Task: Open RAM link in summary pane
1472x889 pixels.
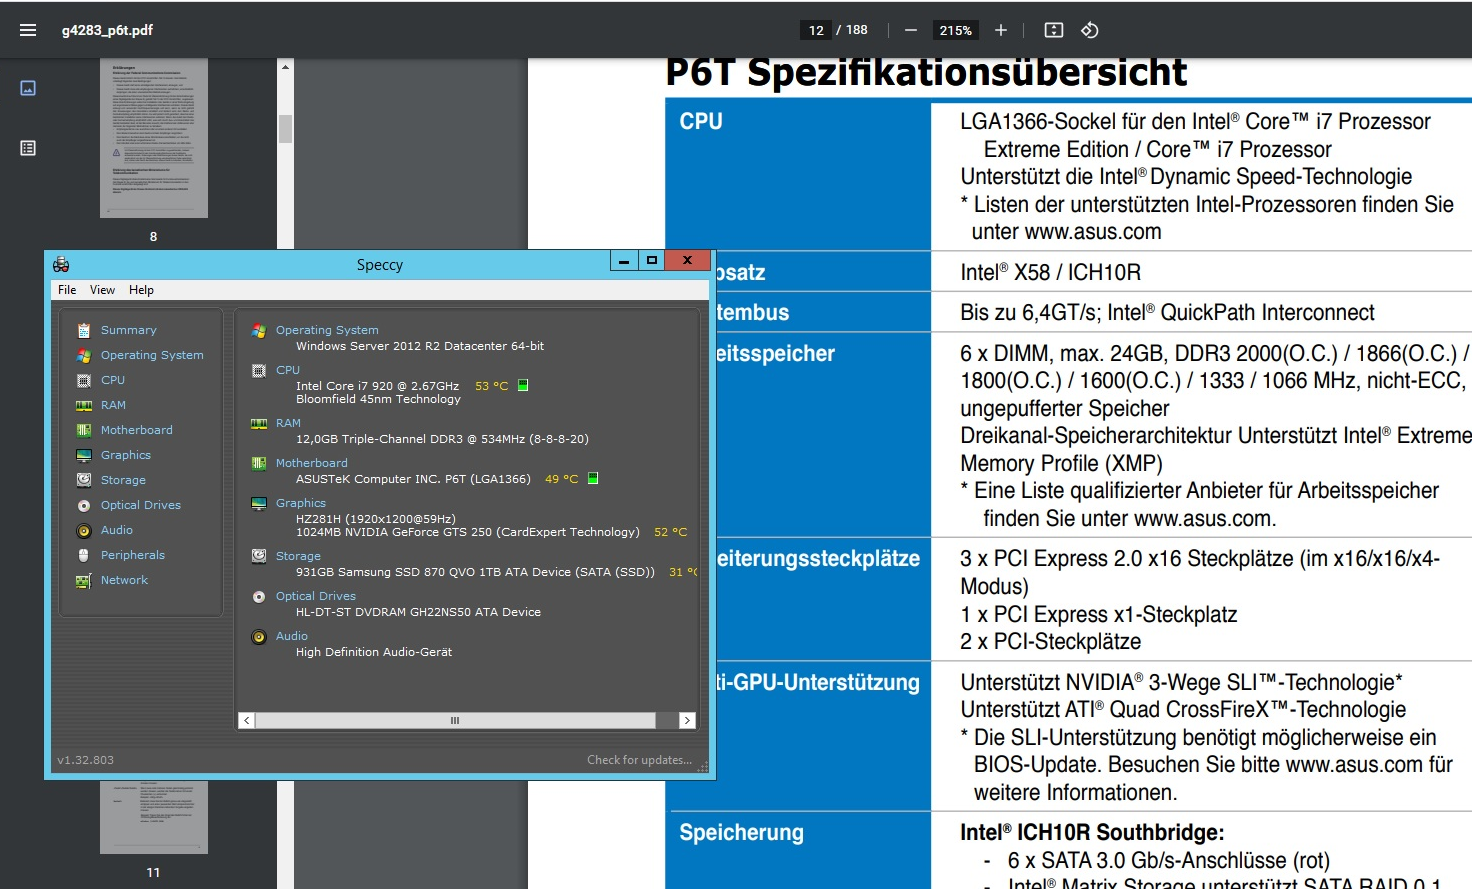Action: (288, 423)
